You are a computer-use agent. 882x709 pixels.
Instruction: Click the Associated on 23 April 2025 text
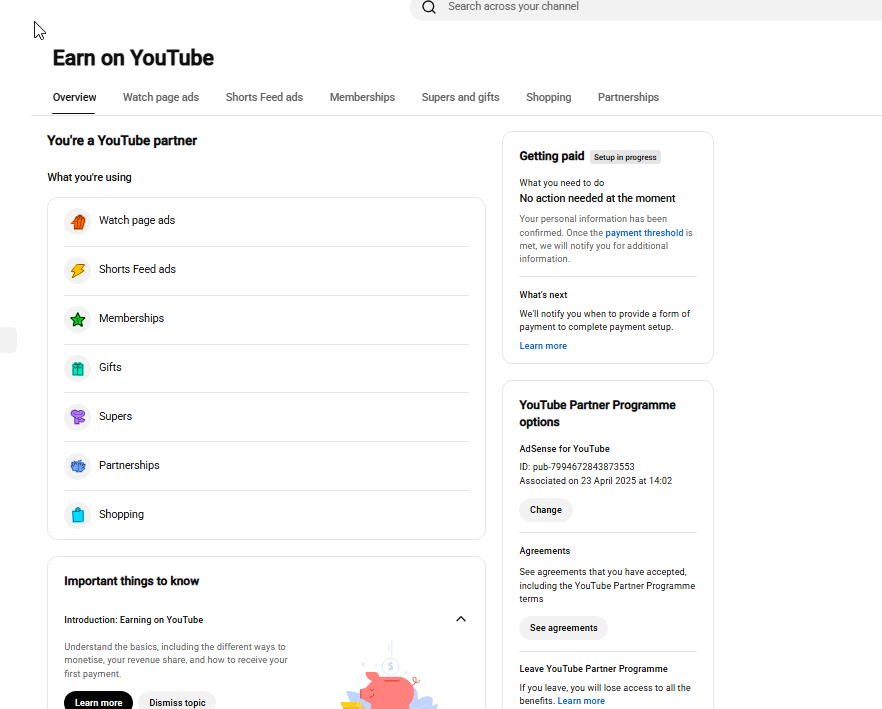pyautogui.click(x=596, y=481)
